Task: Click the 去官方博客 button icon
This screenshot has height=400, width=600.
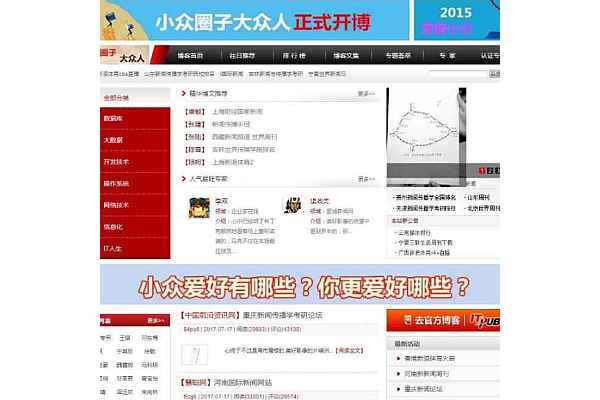Action: [442, 320]
